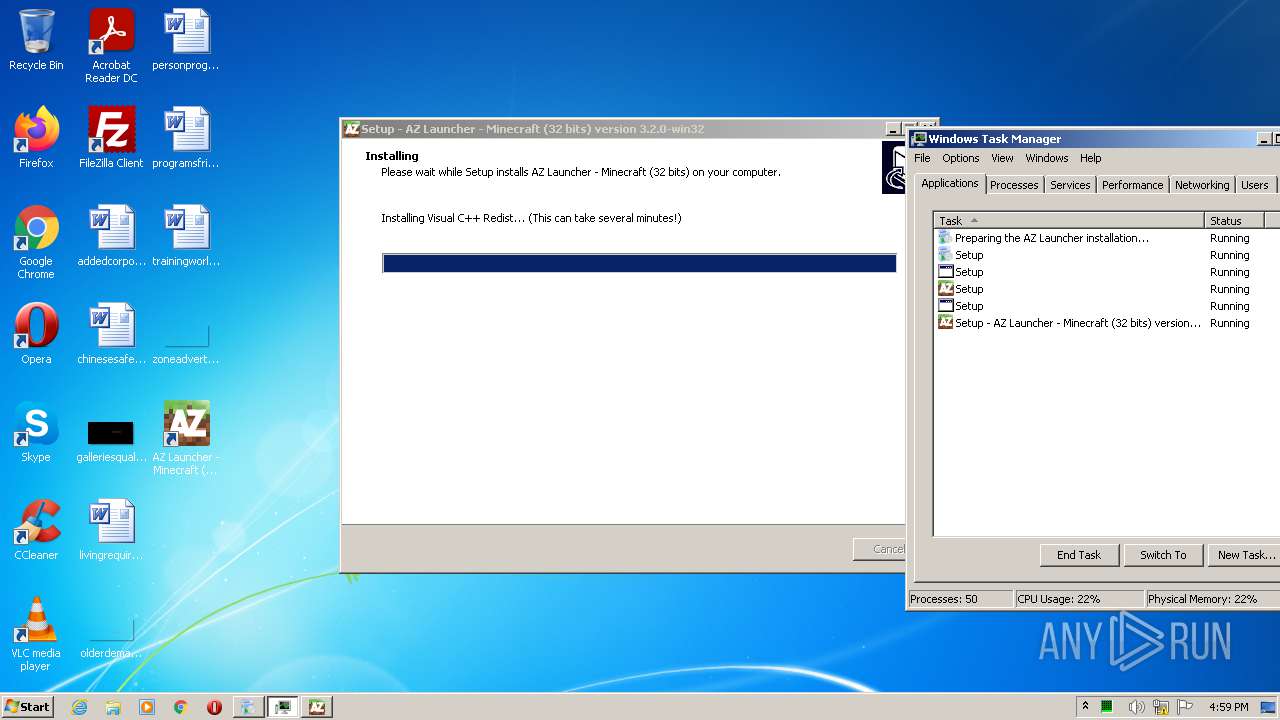This screenshot has height=720, width=1280.
Task: Launch Google Chrome from desktop
Action: [x=36, y=242]
